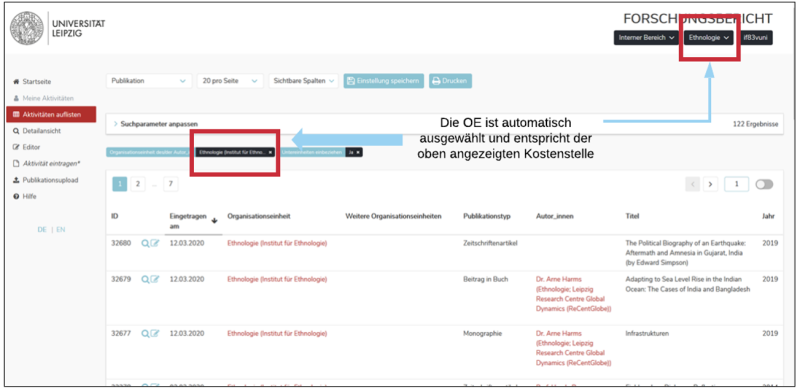Open the Editor sidebar item

click(27, 147)
